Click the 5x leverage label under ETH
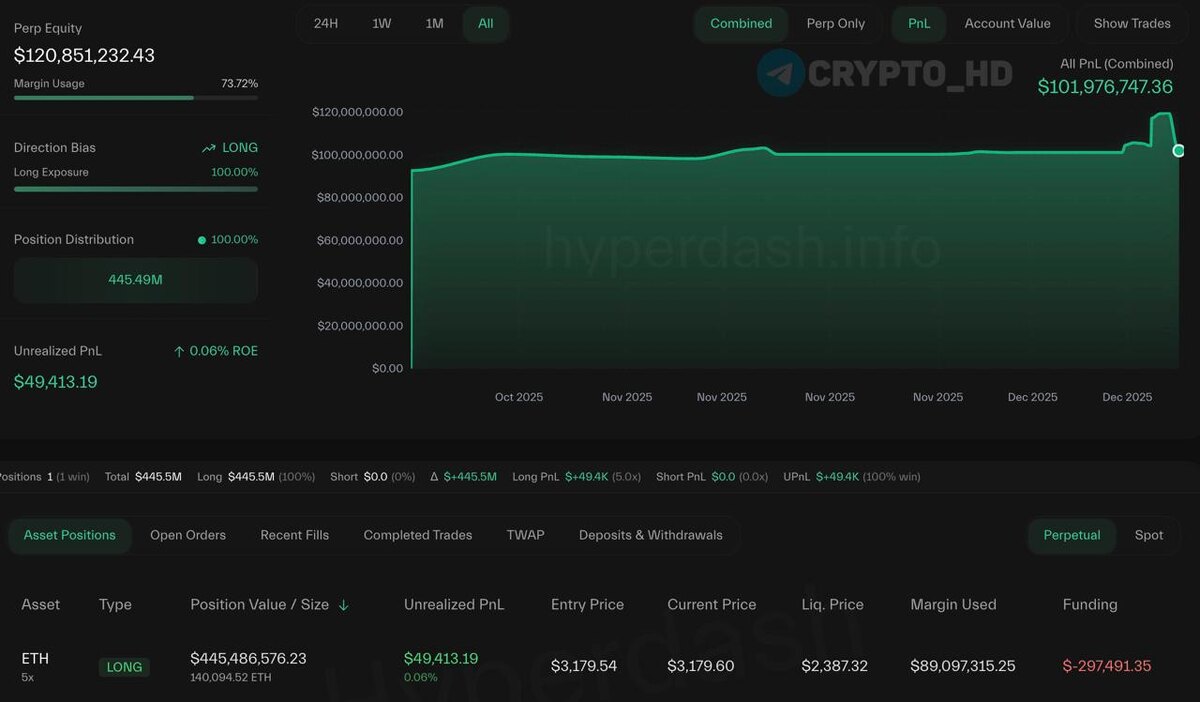This screenshot has height=702, width=1200. [28, 677]
